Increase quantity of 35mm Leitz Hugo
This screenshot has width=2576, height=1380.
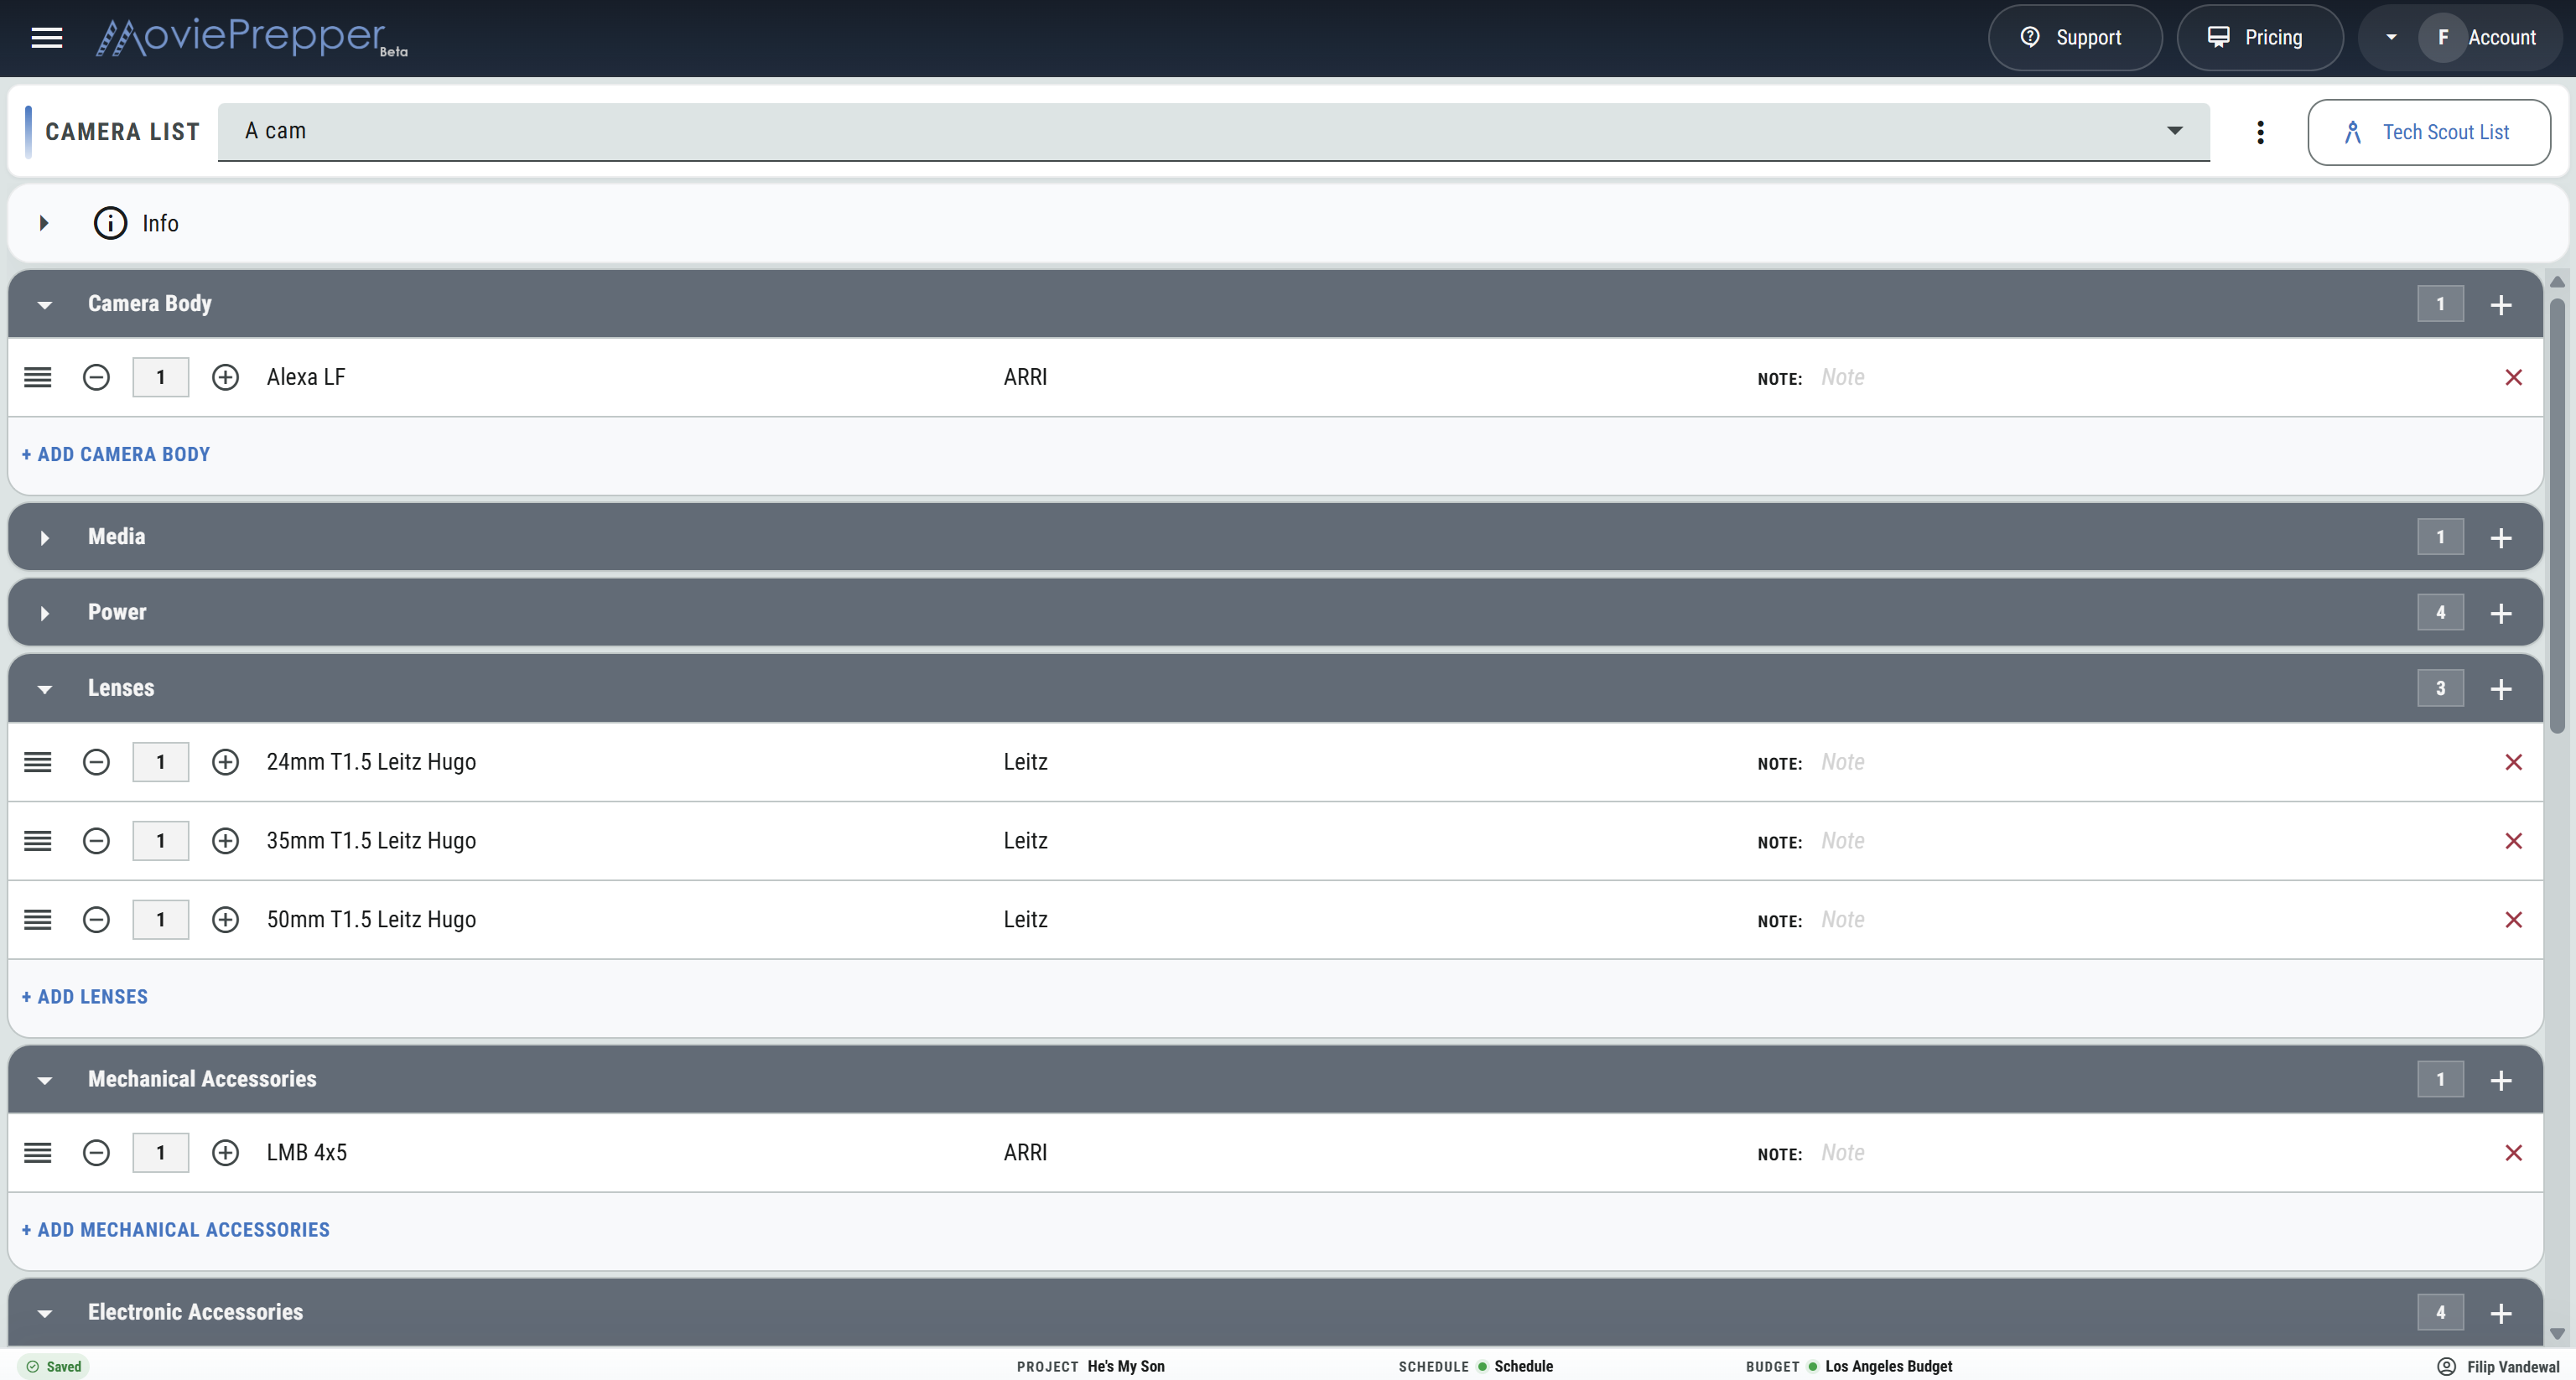click(226, 841)
